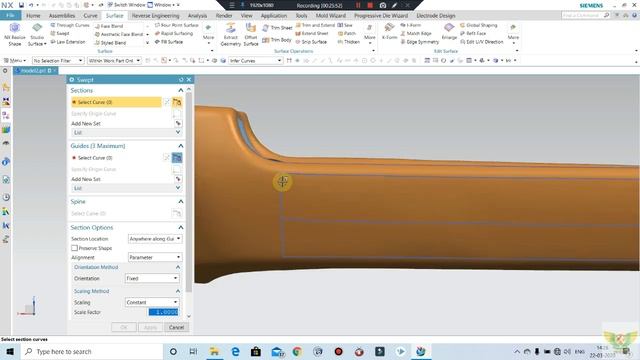Open the Patch command
The width and height of the screenshot is (640, 360).
(x=347, y=33)
